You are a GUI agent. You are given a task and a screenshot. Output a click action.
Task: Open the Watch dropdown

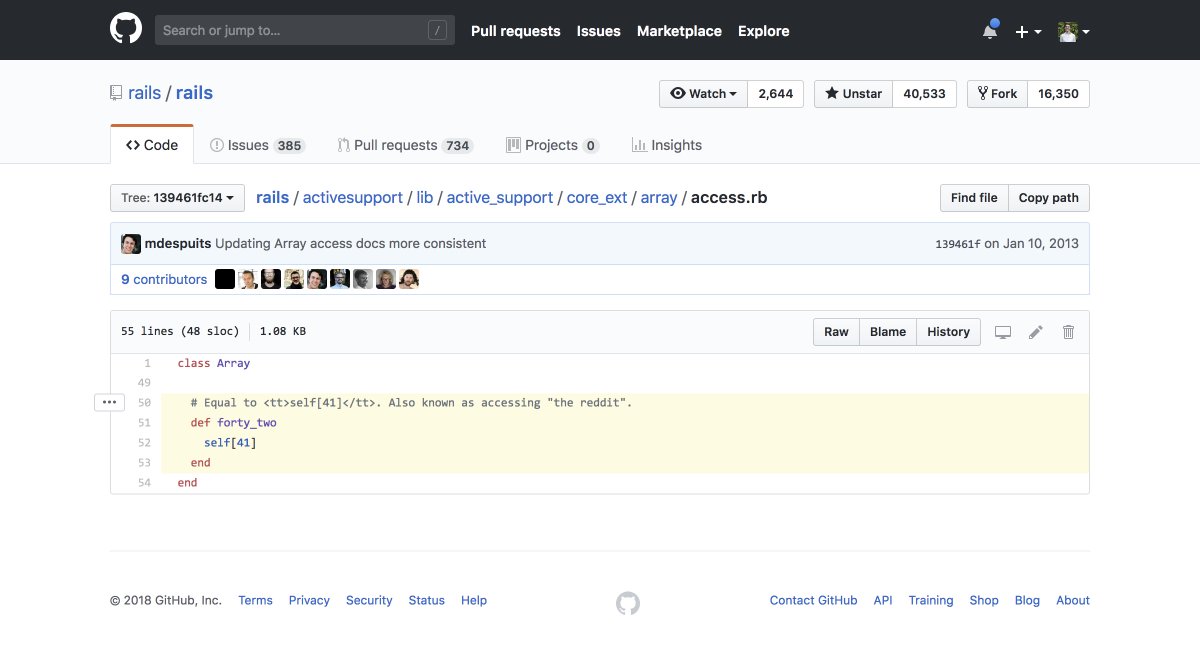click(704, 94)
